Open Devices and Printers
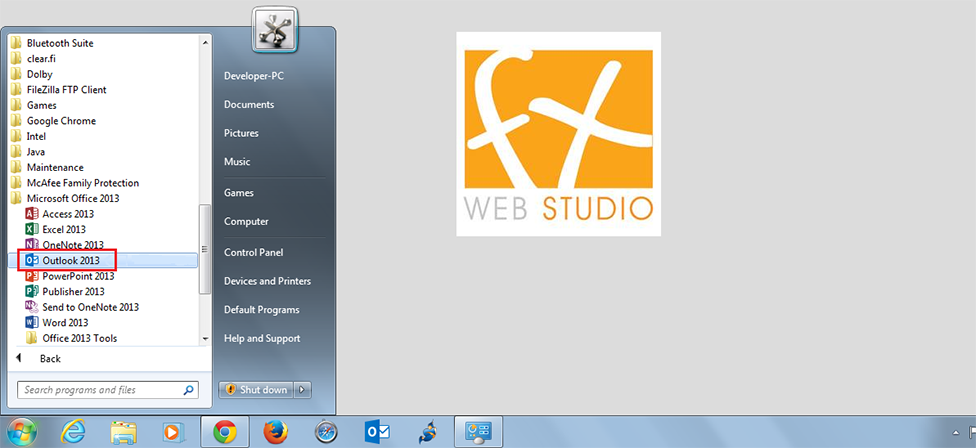The width and height of the screenshot is (976, 448). point(268,281)
